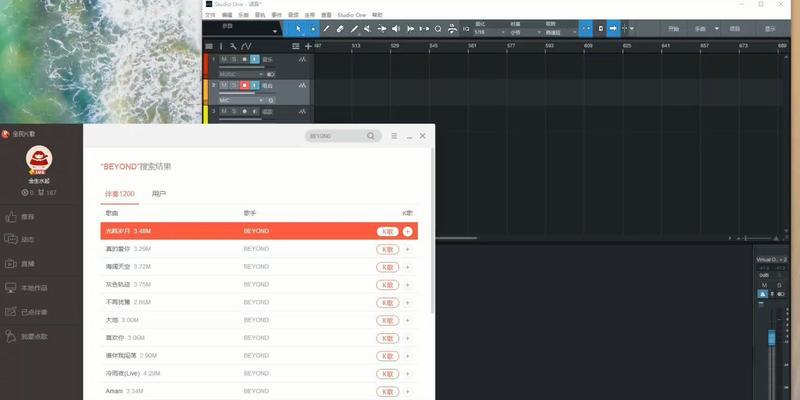Image resolution: width=800 pixels, height=400 pixels.
Task: Open the 编辑 menu
Action: [x=227, y=15]
